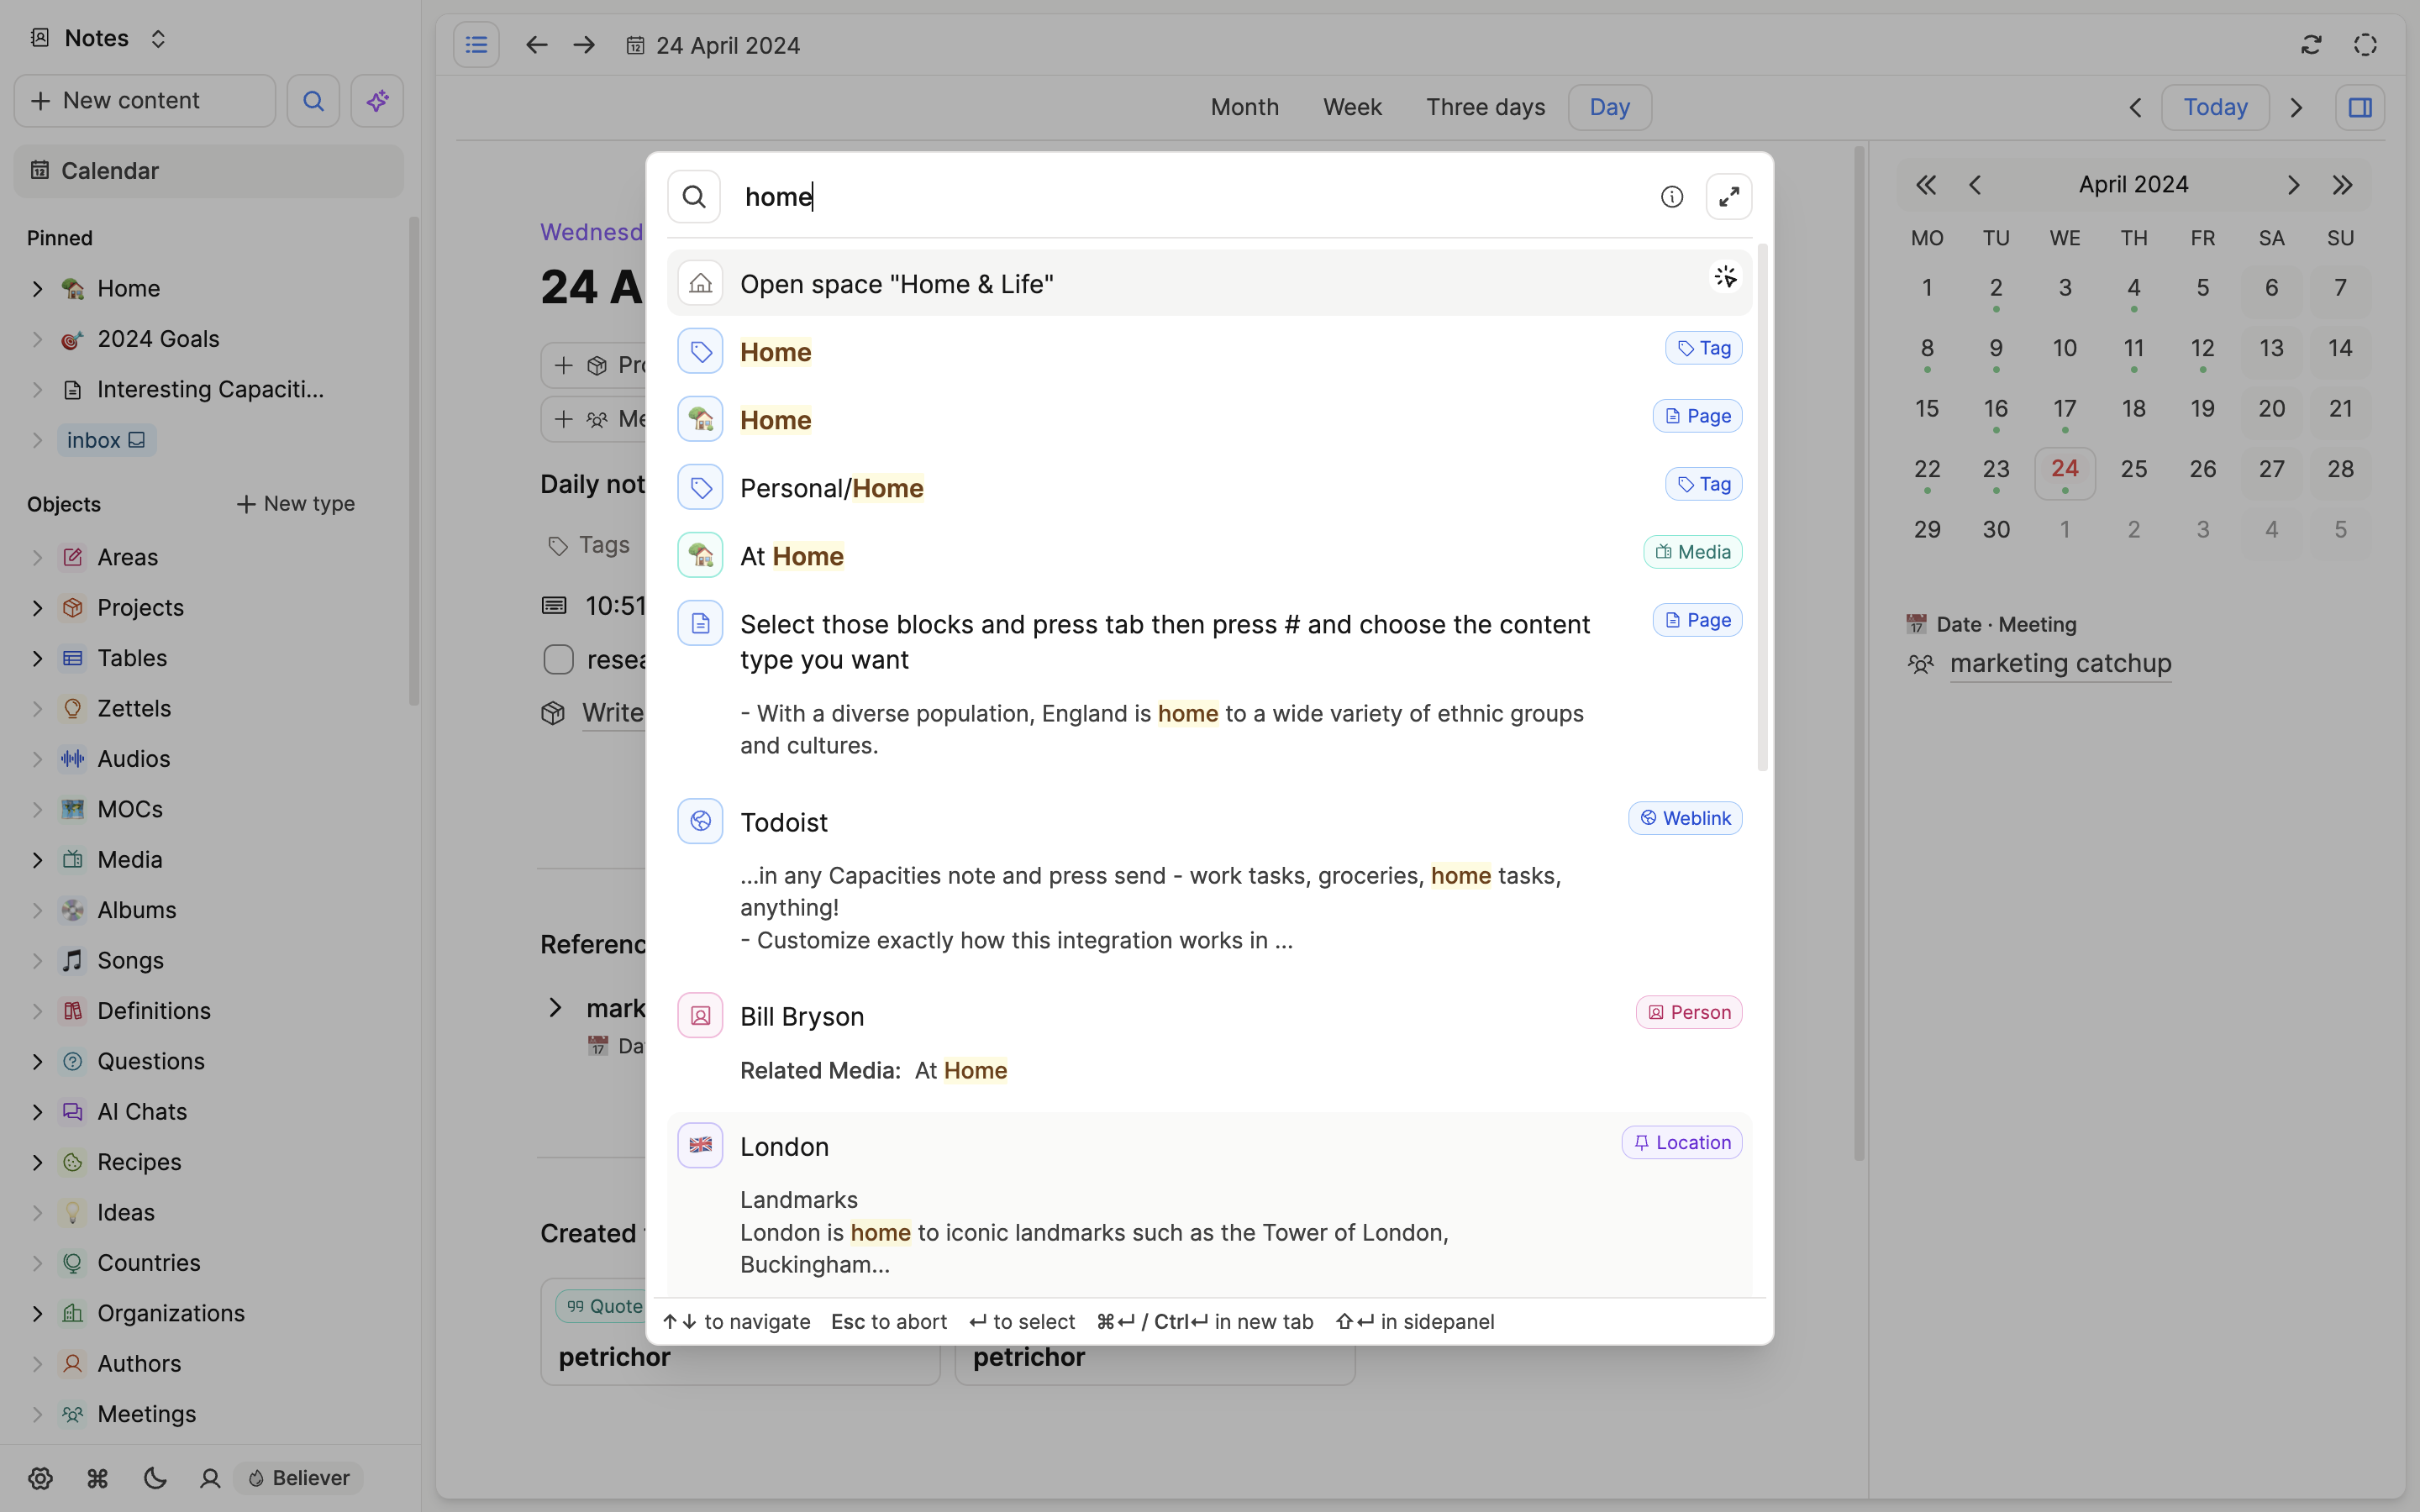Image resolution: width=2420 pixels, height=1512 pixels.
Task: Click the sync refresh icon
Action: pos(2310,45)
